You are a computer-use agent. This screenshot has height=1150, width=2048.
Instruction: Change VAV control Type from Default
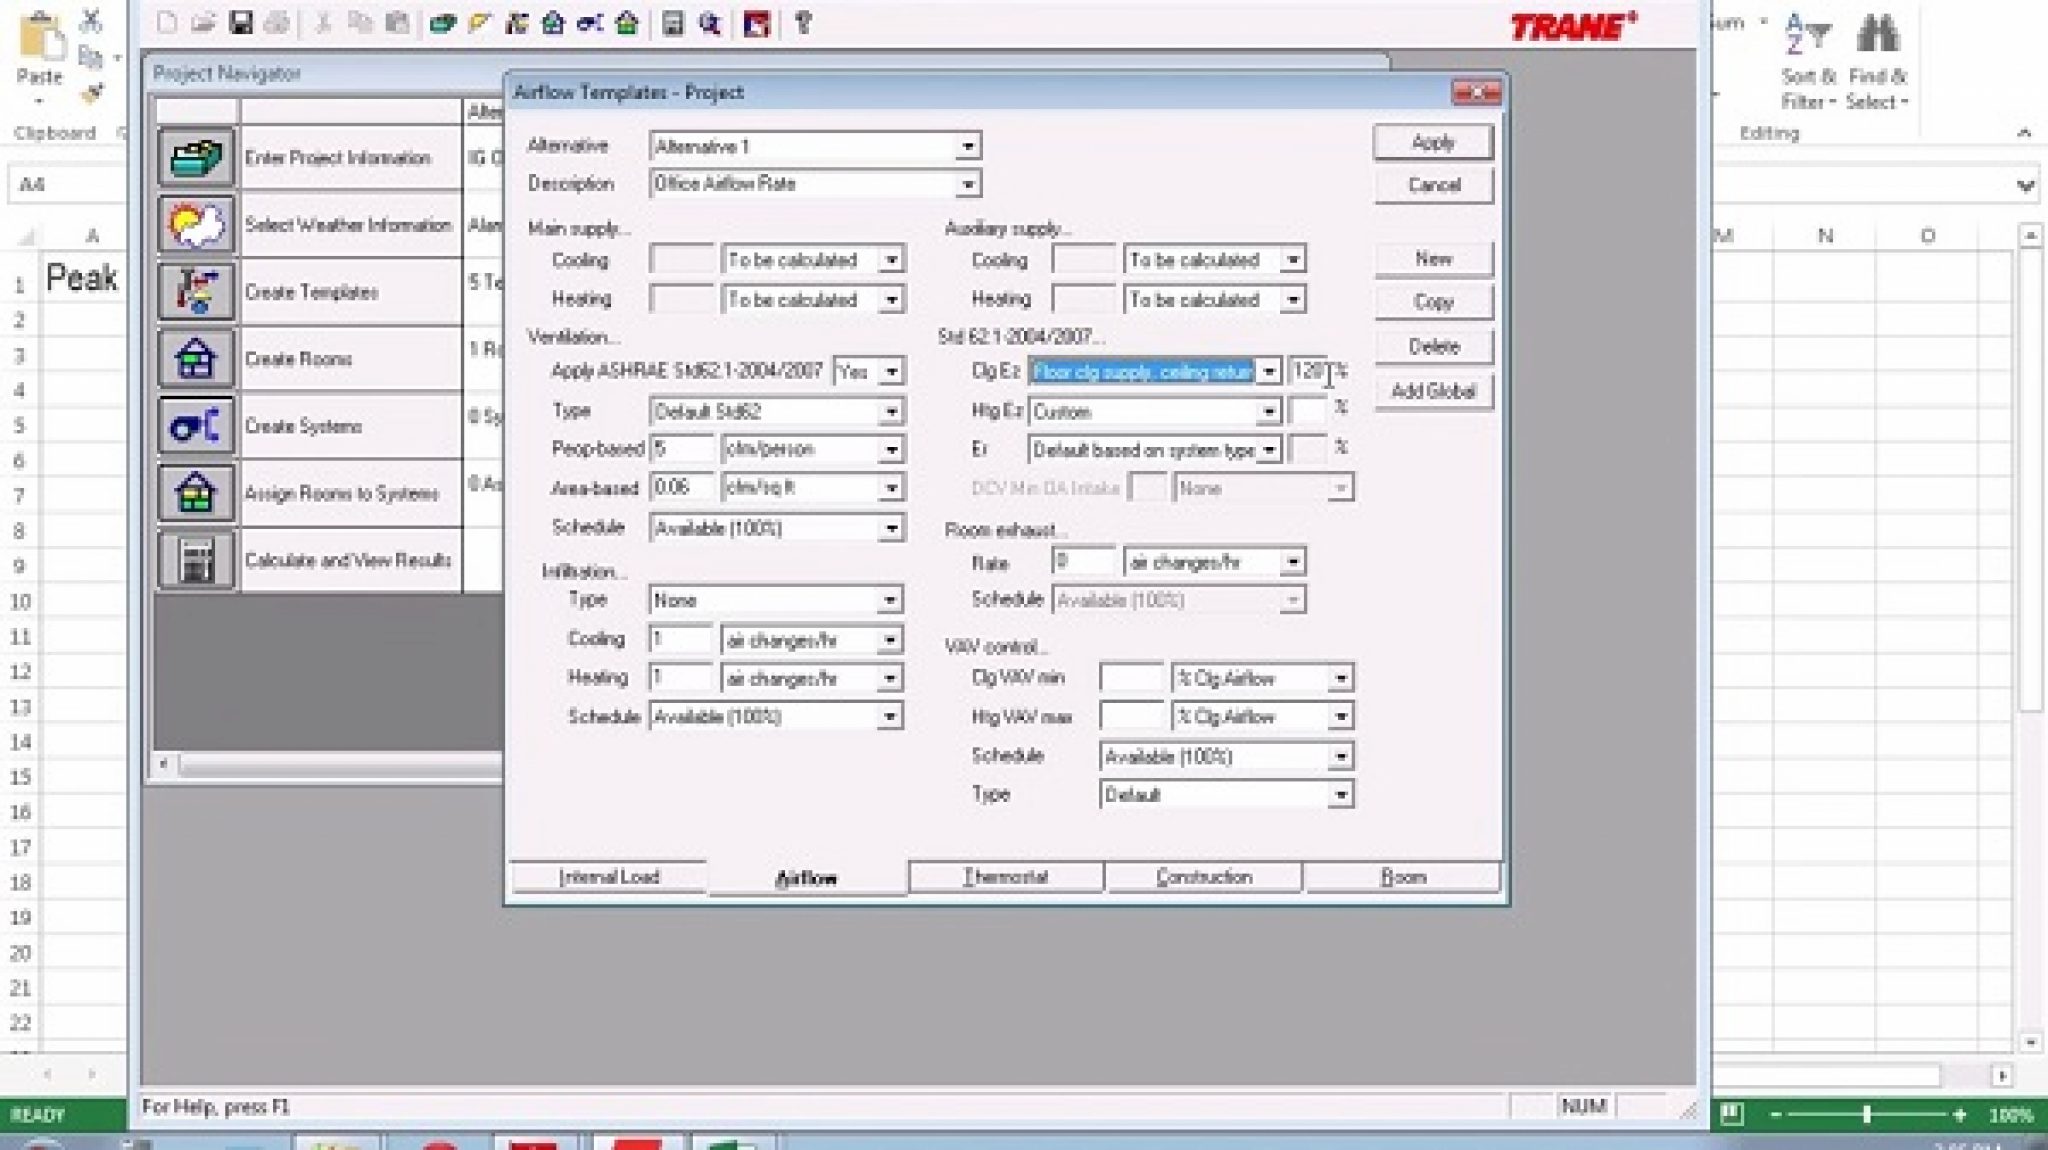tap(1343, 793)
